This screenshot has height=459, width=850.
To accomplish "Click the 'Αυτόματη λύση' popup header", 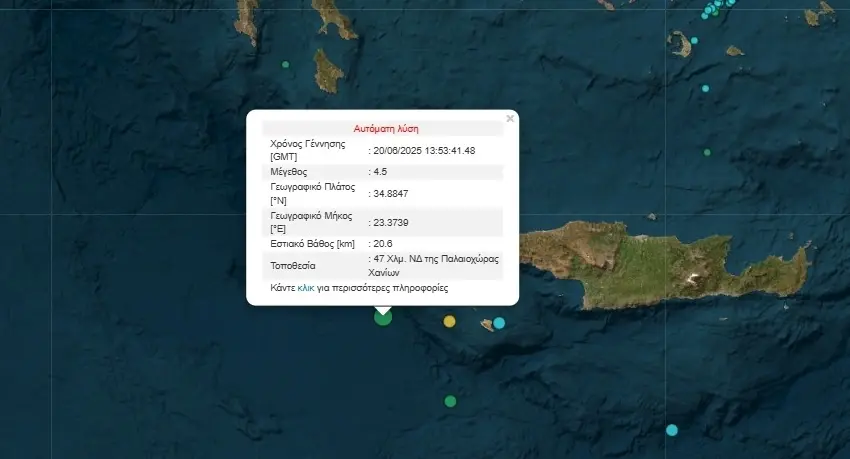I will click(386, 128).
